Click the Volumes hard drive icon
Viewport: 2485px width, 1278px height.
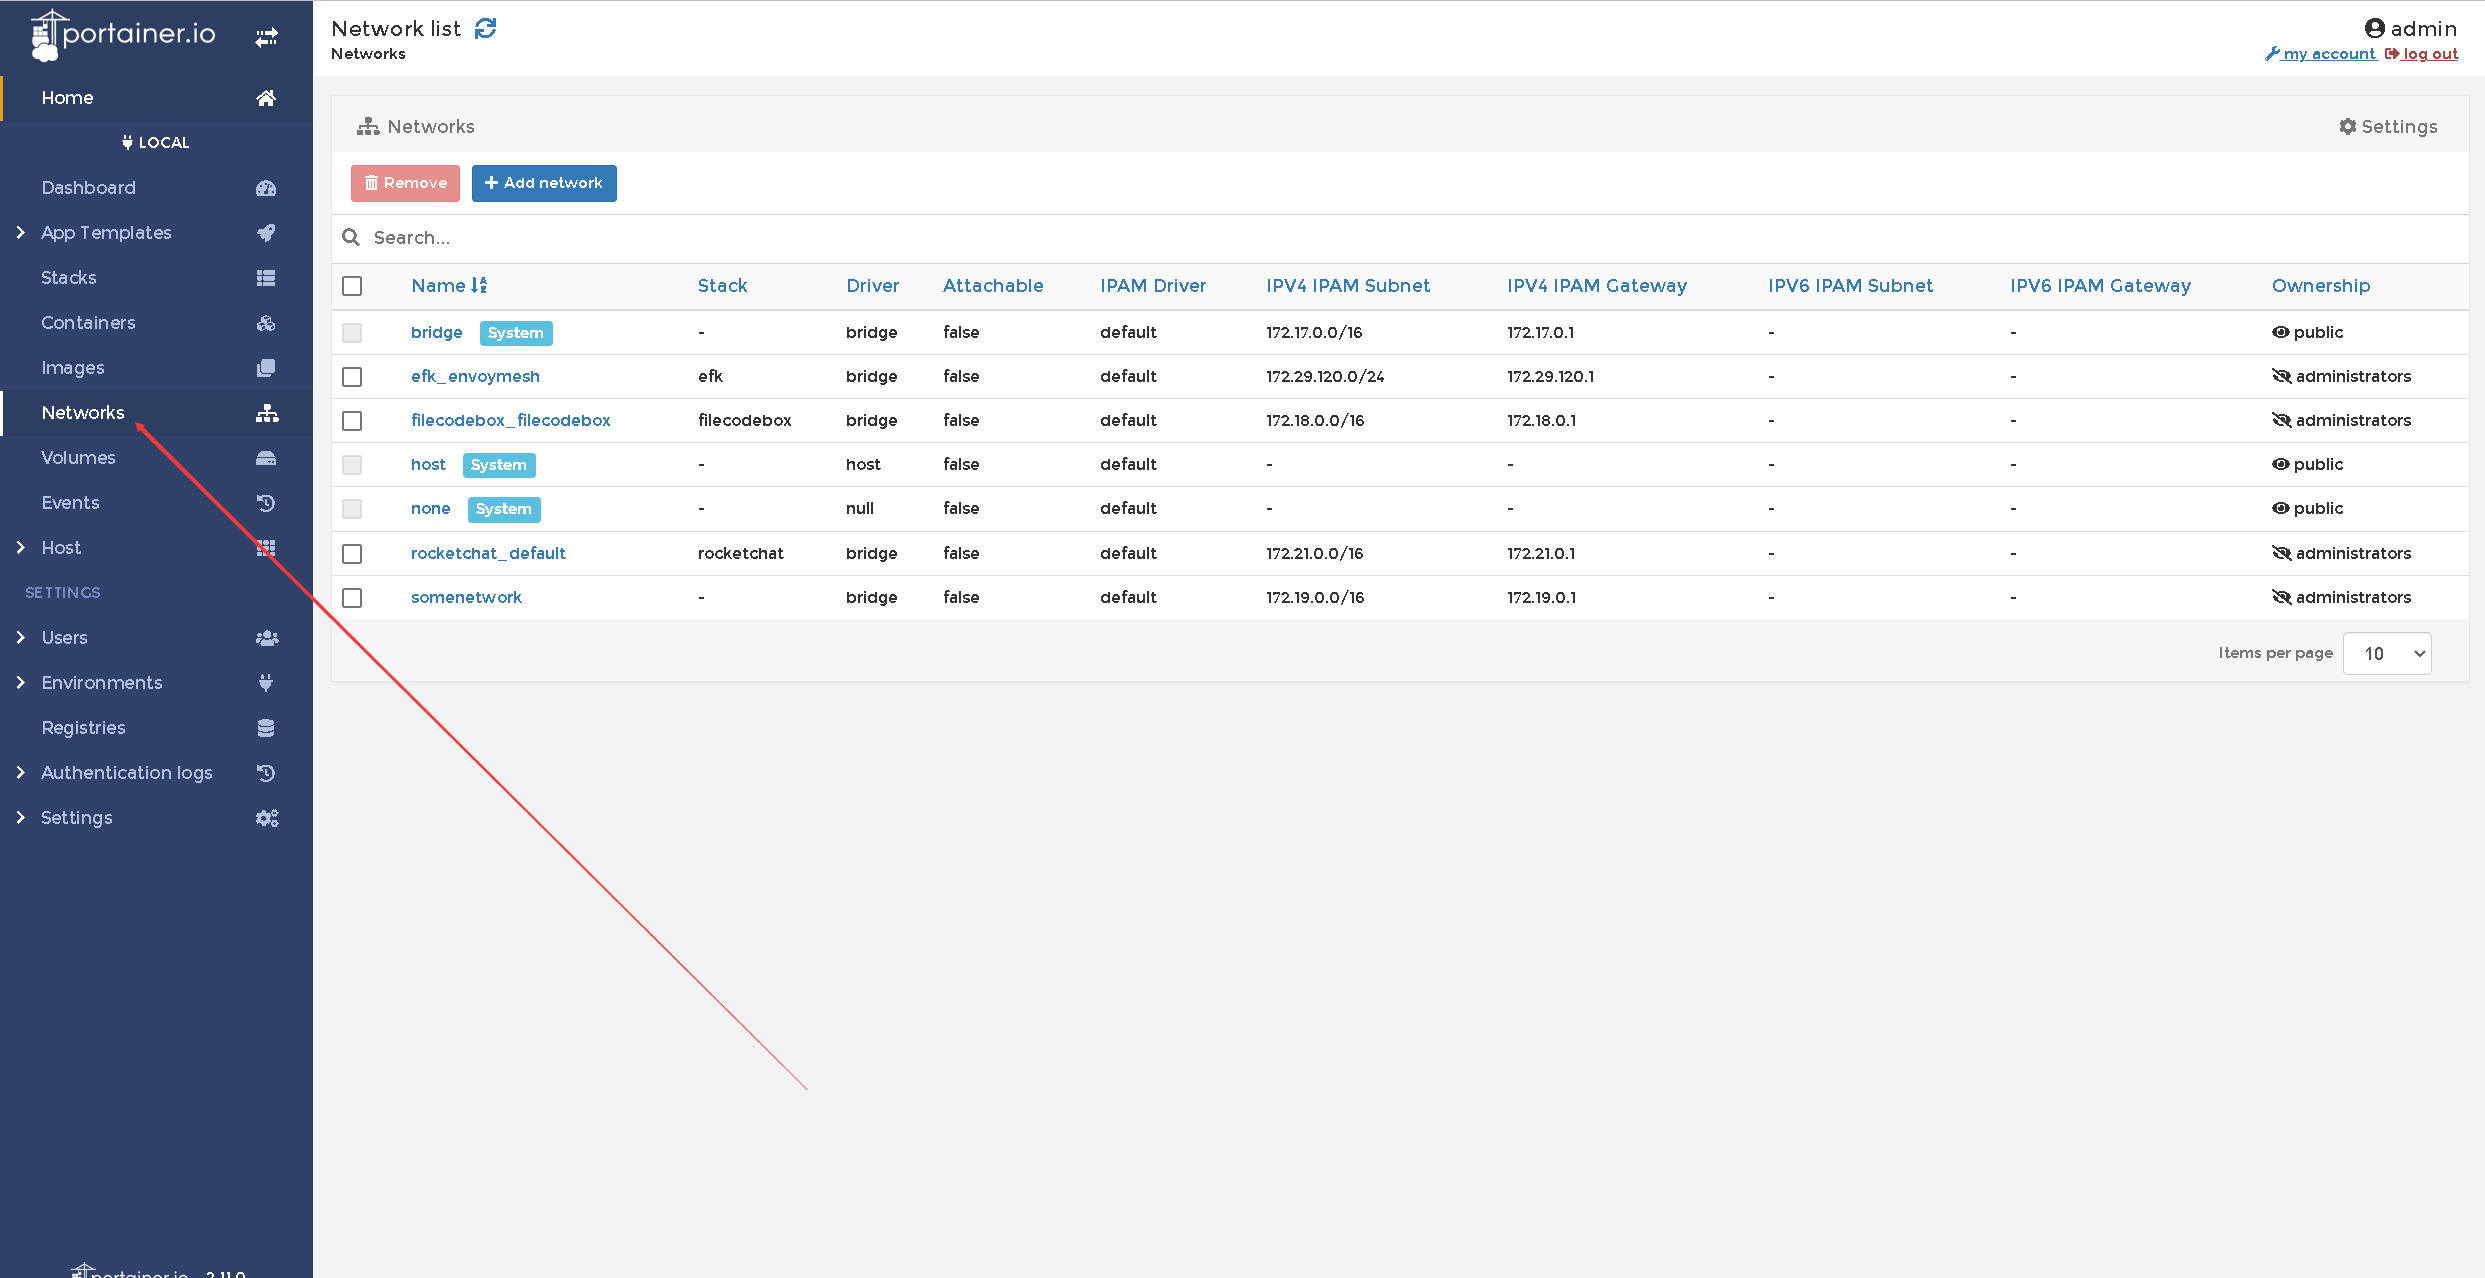(266, 458)
